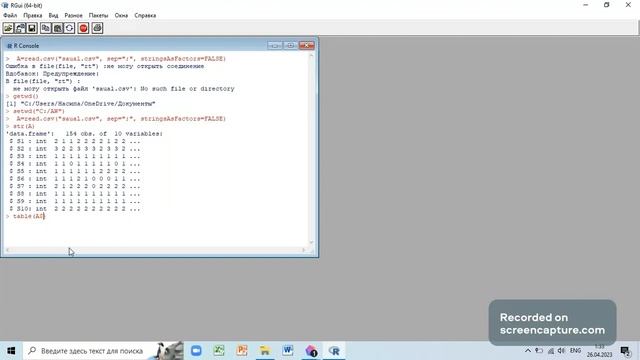The image size is (640, 360).
Task: Click the 'data.frame': 154 obs. line
Action: point(84,133)
